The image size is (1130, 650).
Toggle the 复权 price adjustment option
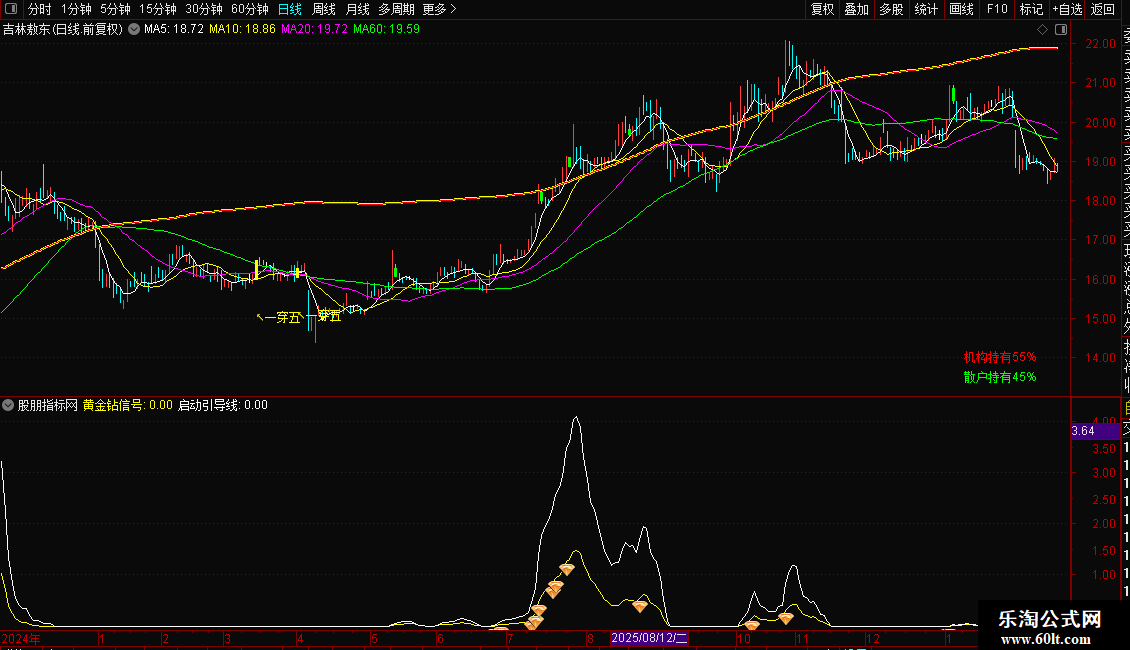(x=822, y=9)
